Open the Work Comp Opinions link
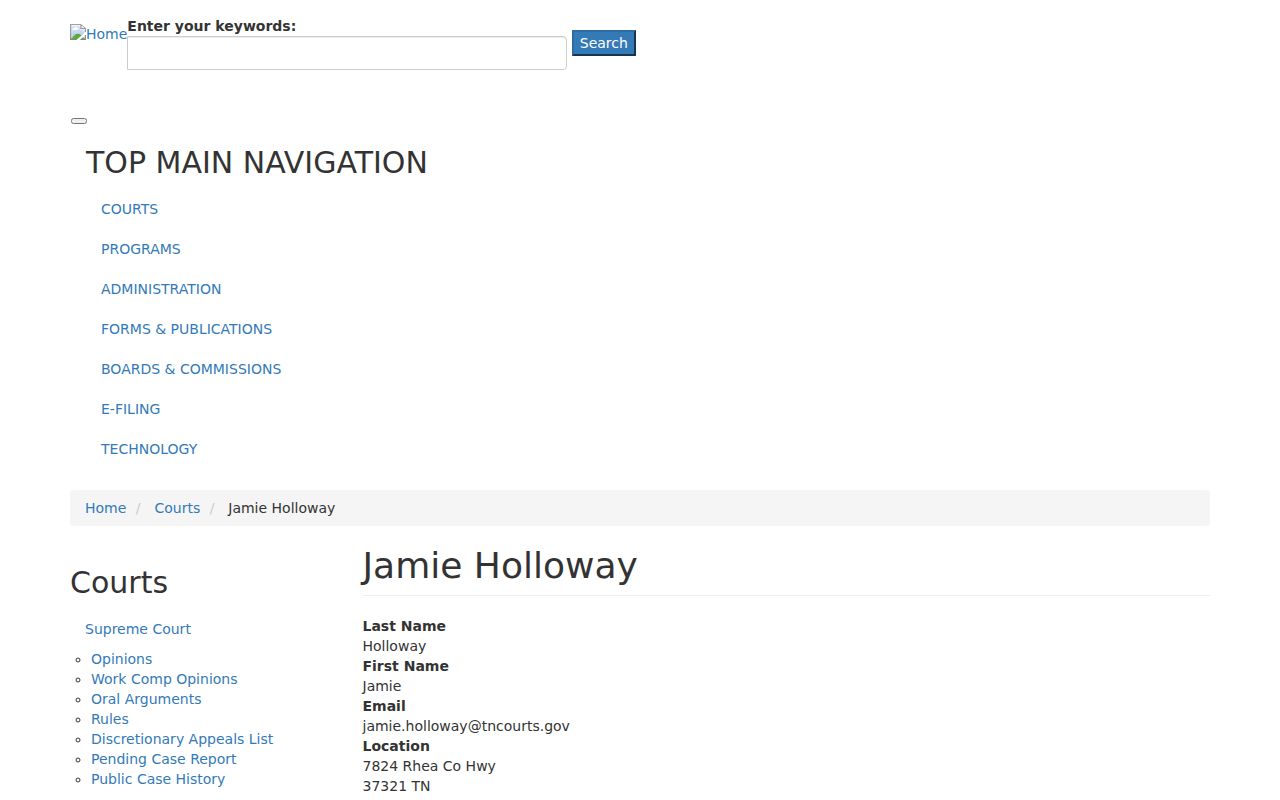The image size is (1280, 800). (164, 679)
